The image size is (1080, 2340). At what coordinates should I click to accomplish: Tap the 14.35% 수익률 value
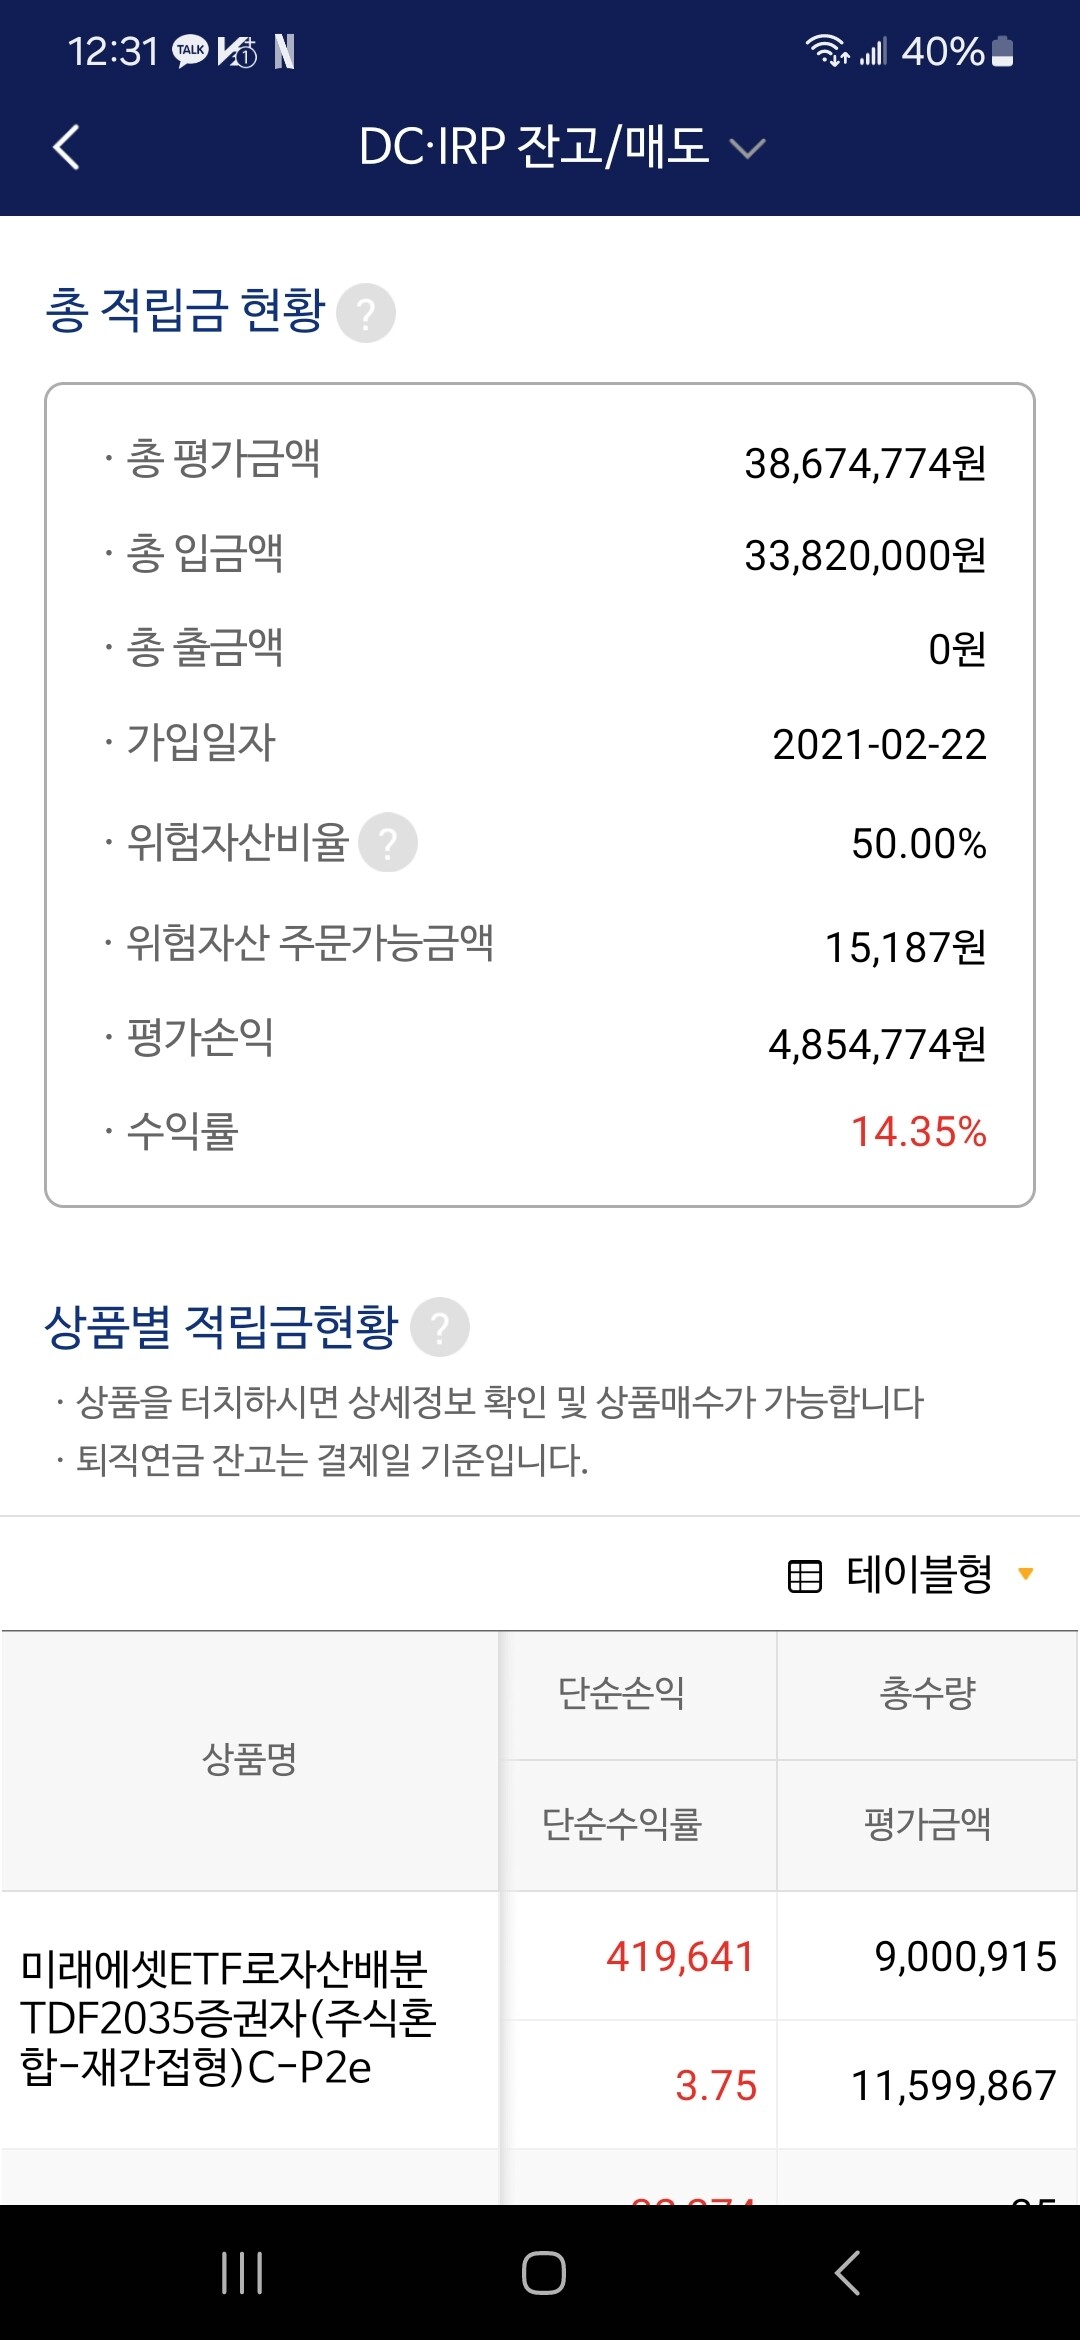tap(918, 1132)
